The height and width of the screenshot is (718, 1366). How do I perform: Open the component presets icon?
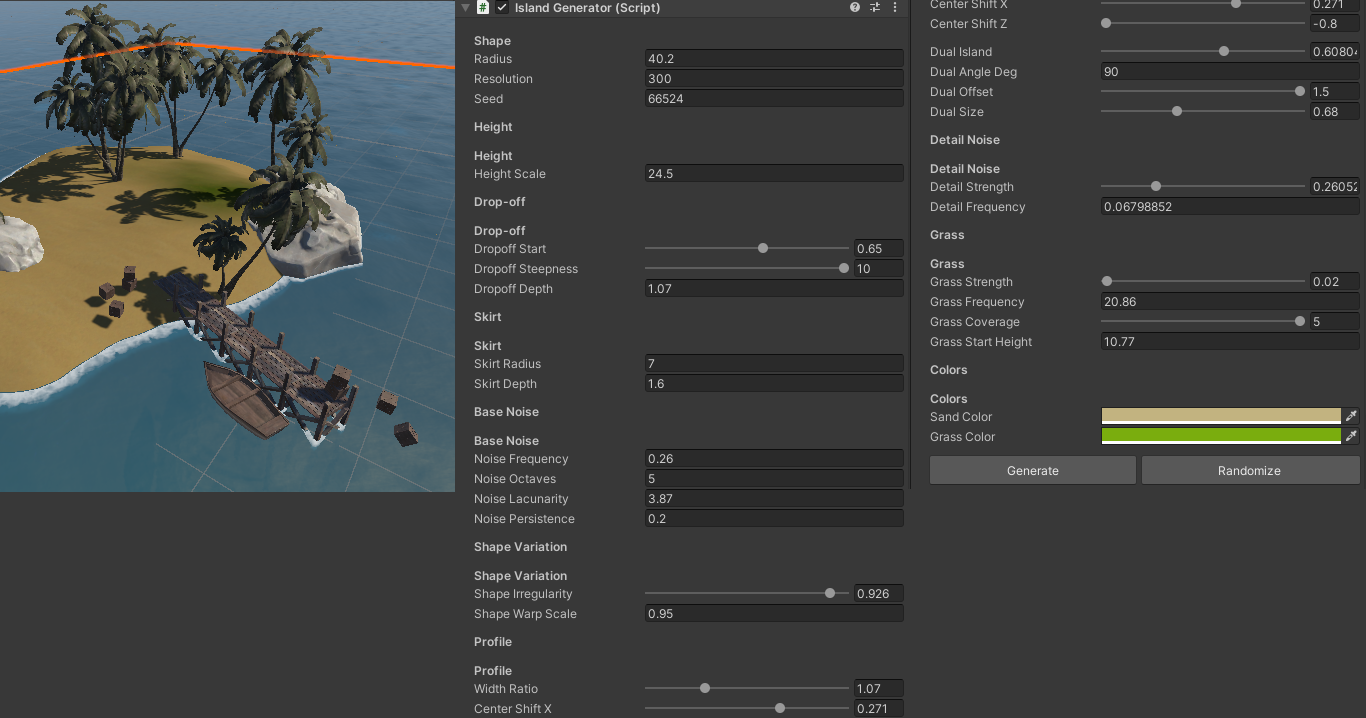[875, 7]
